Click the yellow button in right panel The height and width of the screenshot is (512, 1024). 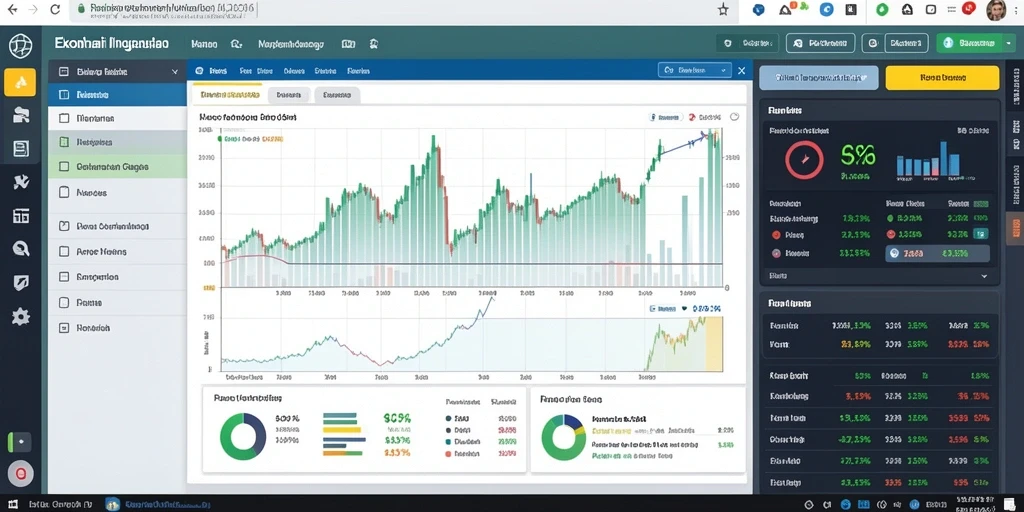pos(942,77)
